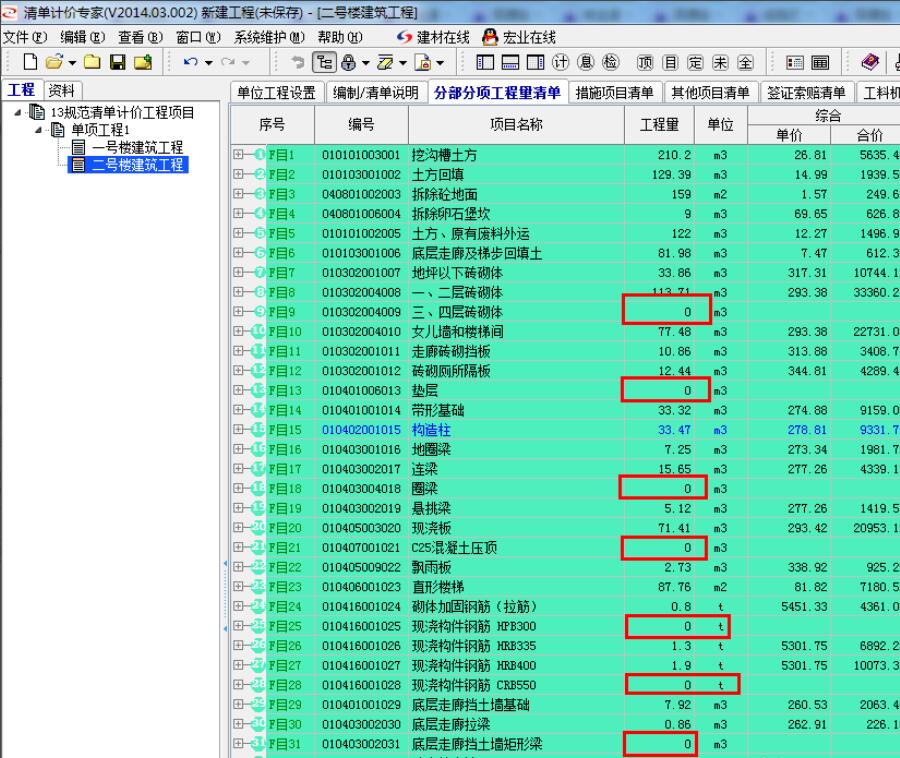Collapse the 单项工程1 tree node
This screenshot has width=900, height=758.
[x=38, y=130]
